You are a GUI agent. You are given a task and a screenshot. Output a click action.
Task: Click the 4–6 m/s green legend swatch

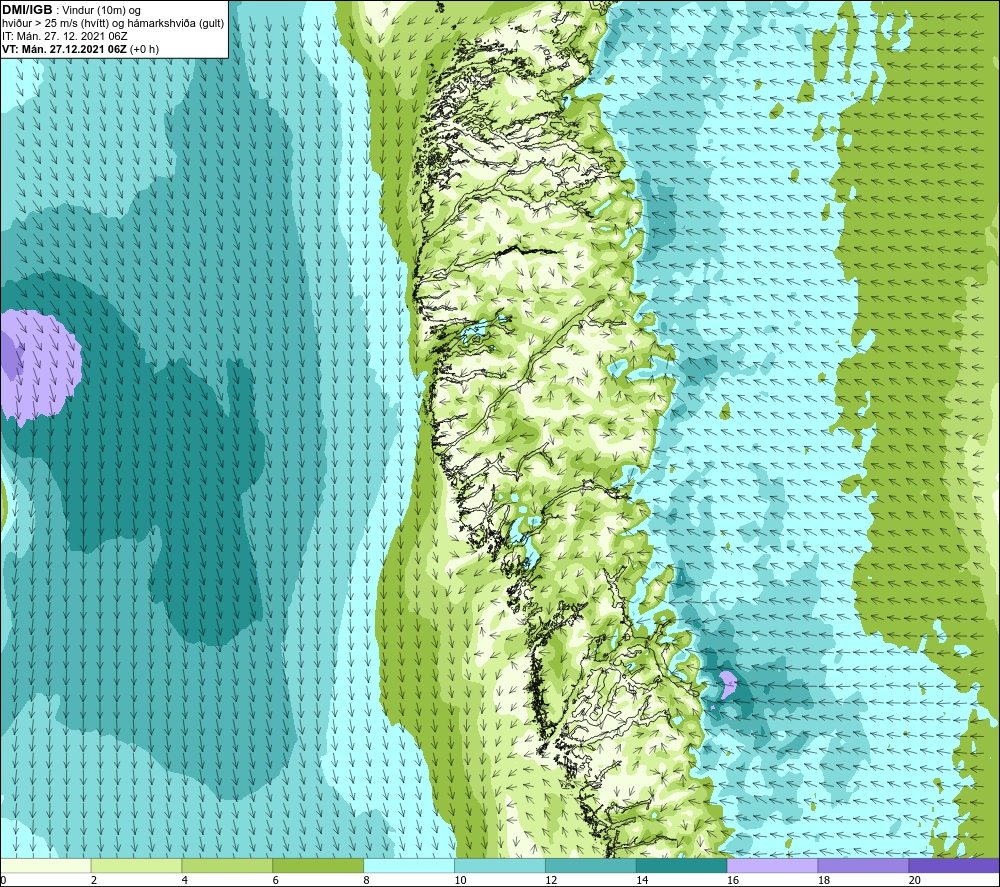[x=227, y=865]
